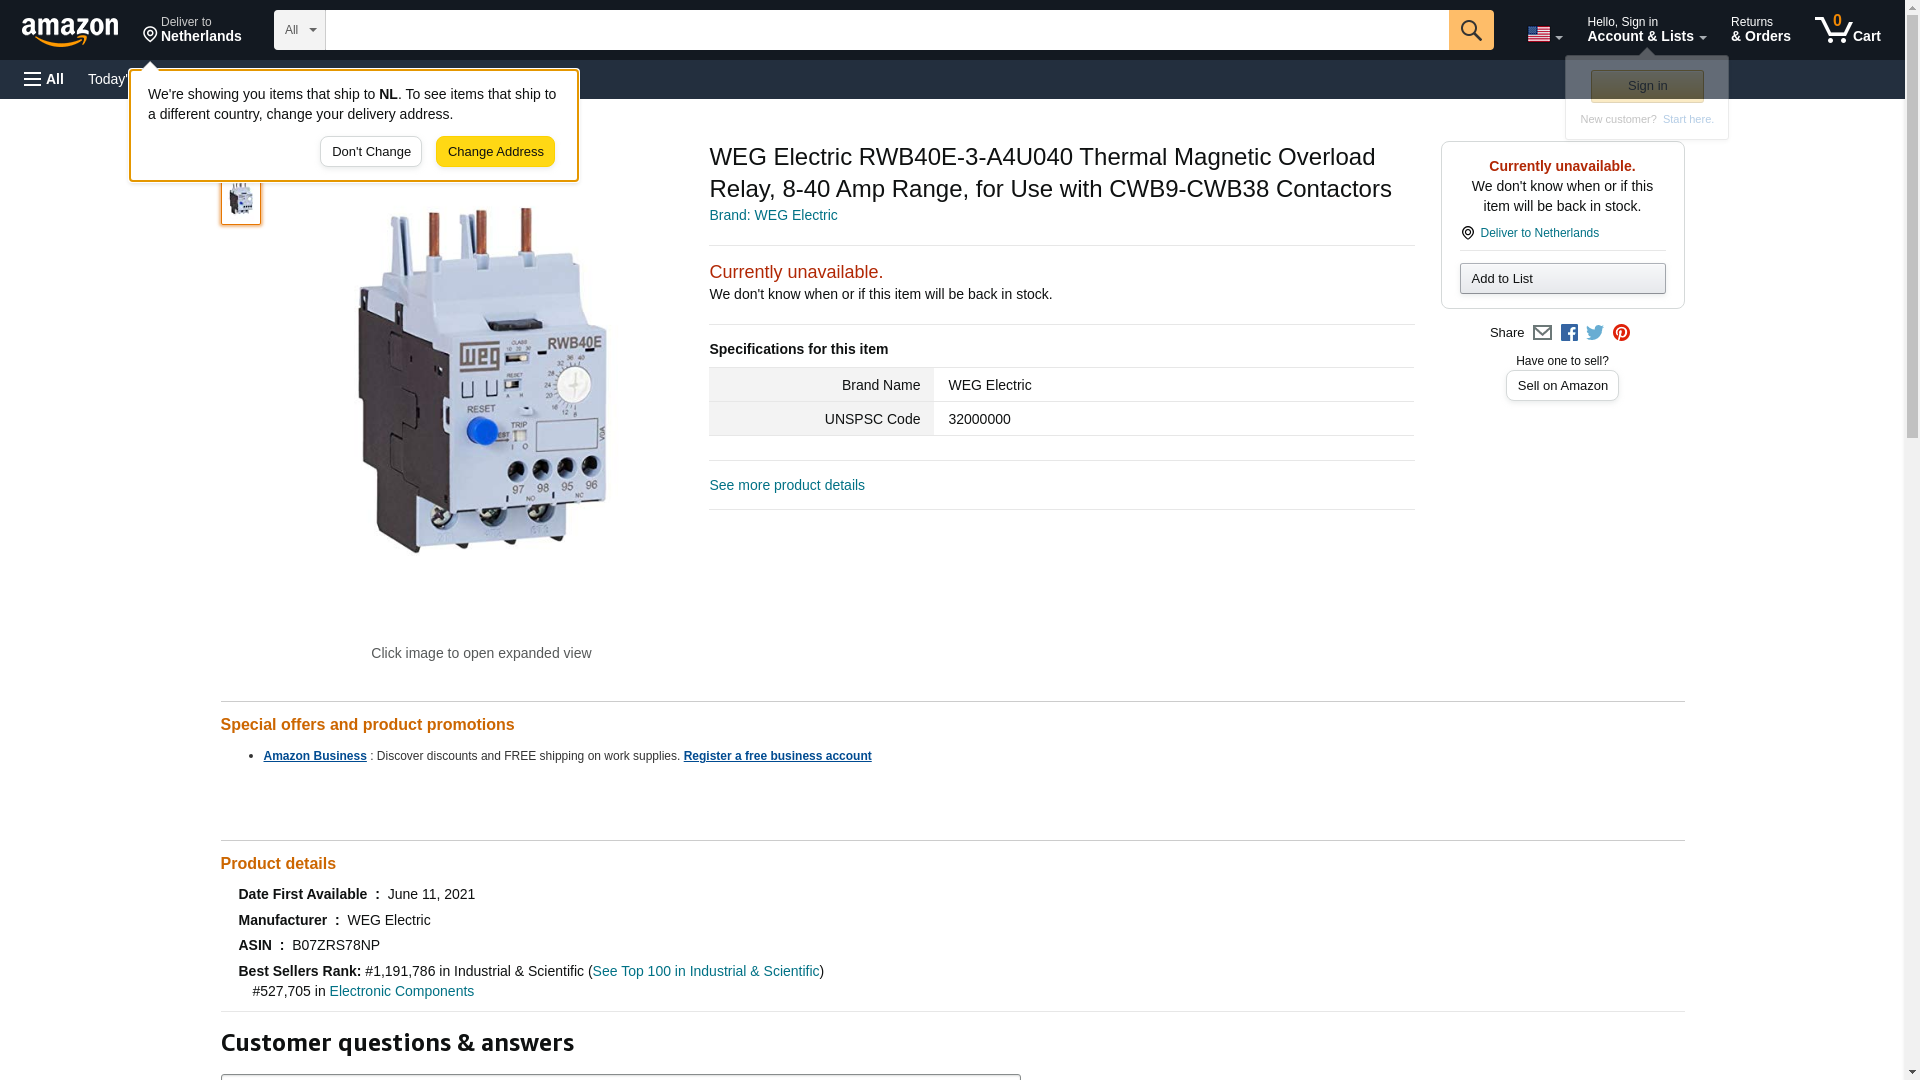Share product via email icon
This screenshot has height=1080, width=1920.
click(1542, 333)
